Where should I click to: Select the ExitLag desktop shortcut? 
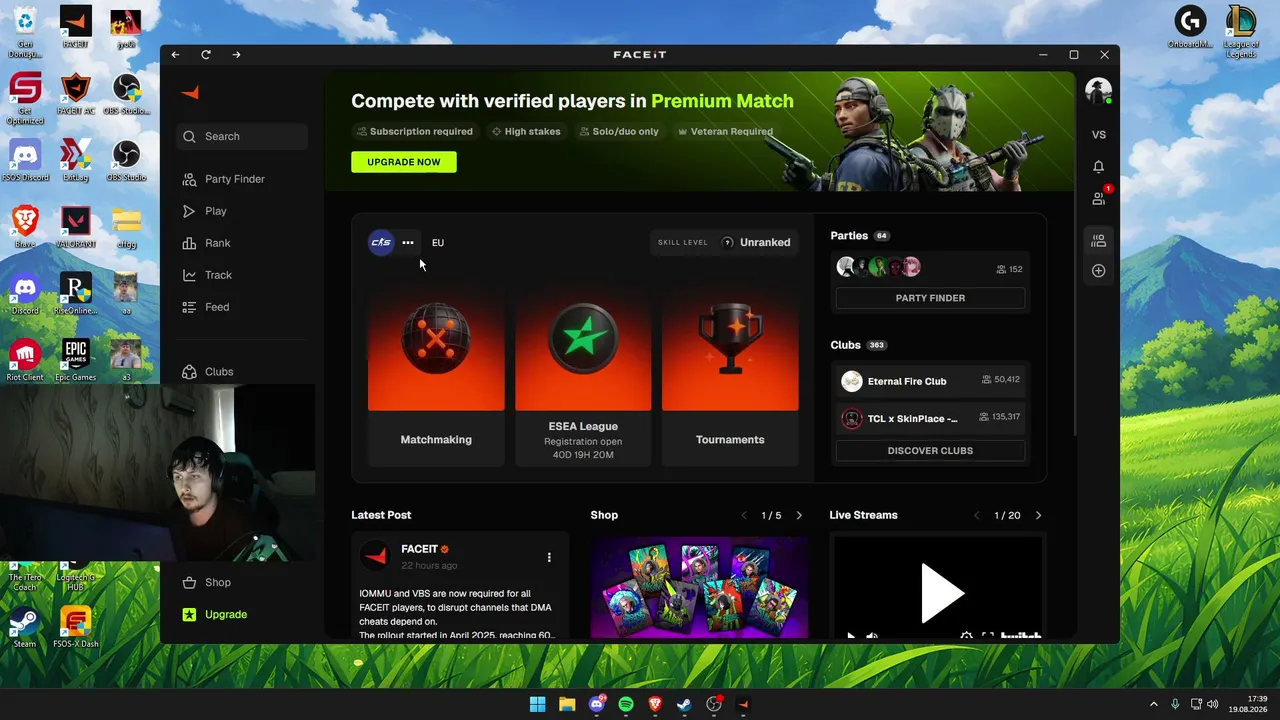75,160
